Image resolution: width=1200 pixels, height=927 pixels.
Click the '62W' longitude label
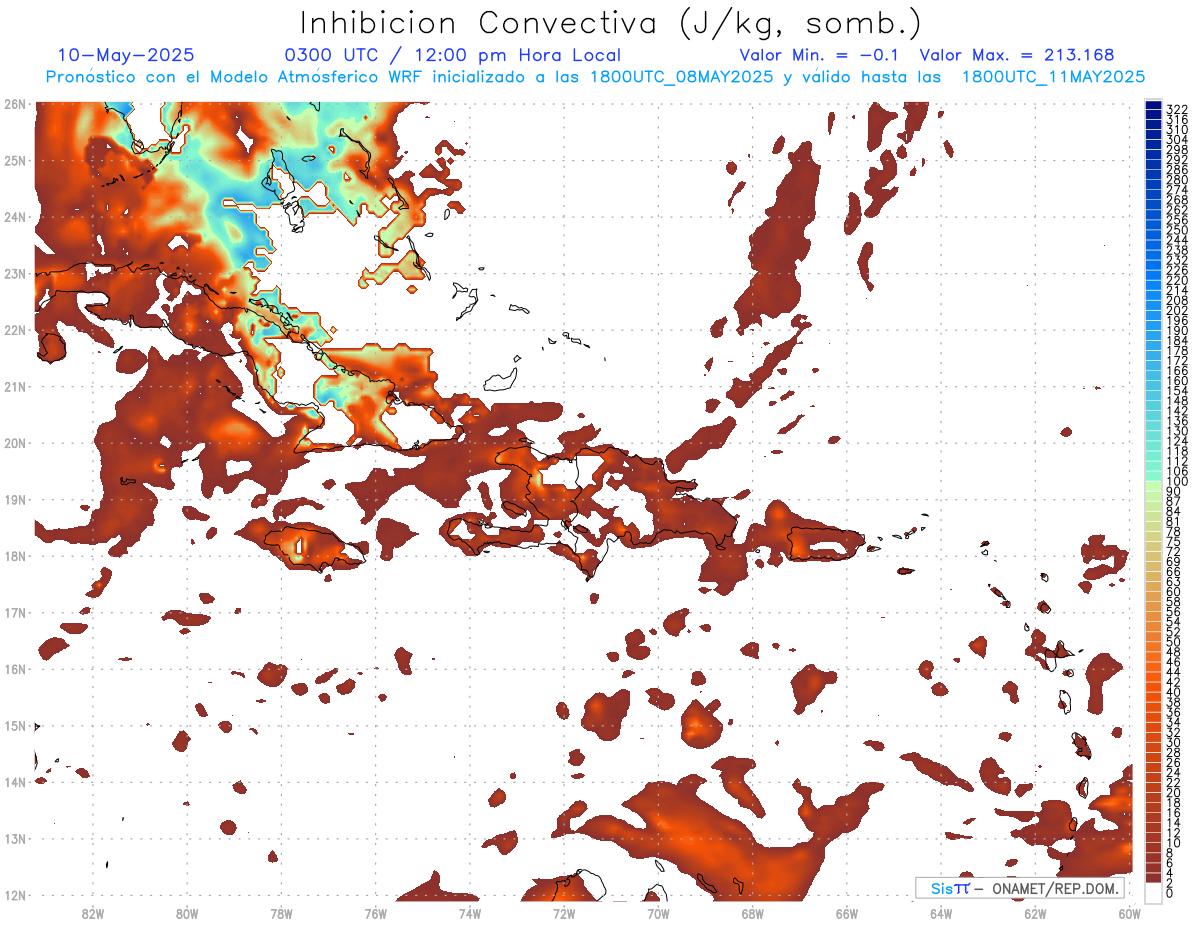pyautogui.click(x=1035, y=913)
